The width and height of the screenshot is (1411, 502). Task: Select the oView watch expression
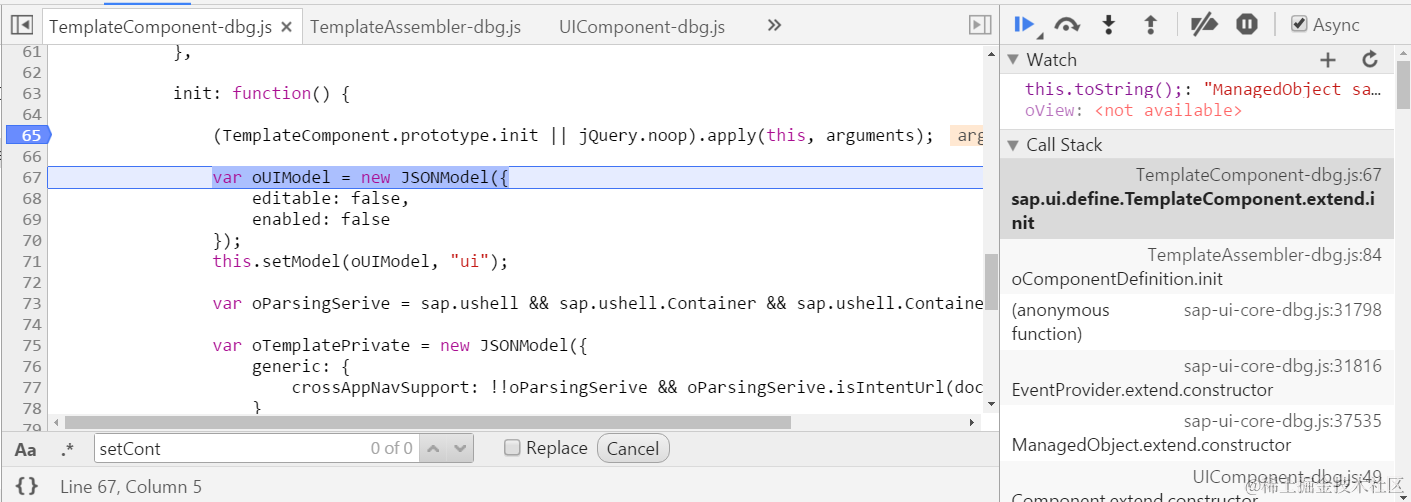point(1134,110)
